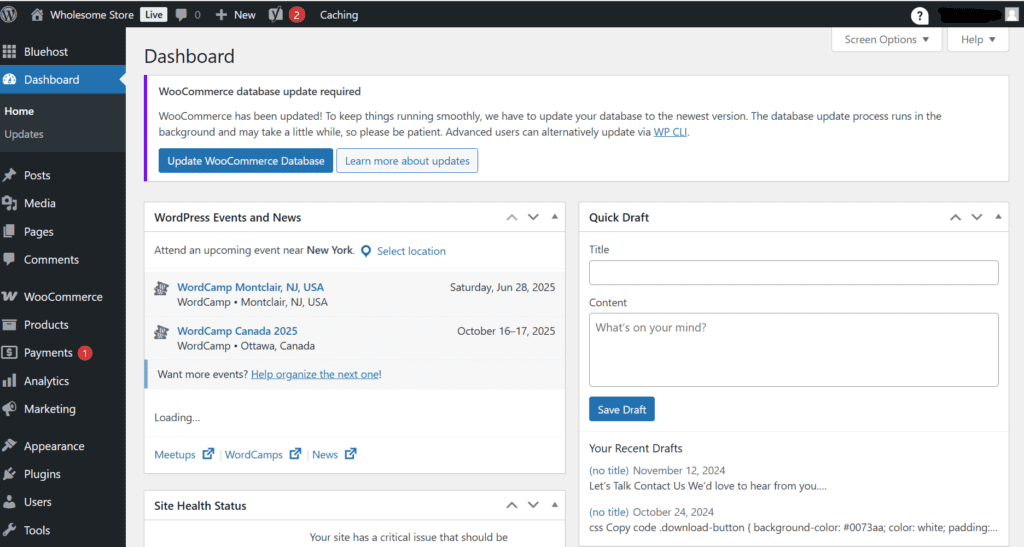Click Help organize the next one link
Screen dimensions: 1024x547
tap(315, 374)
